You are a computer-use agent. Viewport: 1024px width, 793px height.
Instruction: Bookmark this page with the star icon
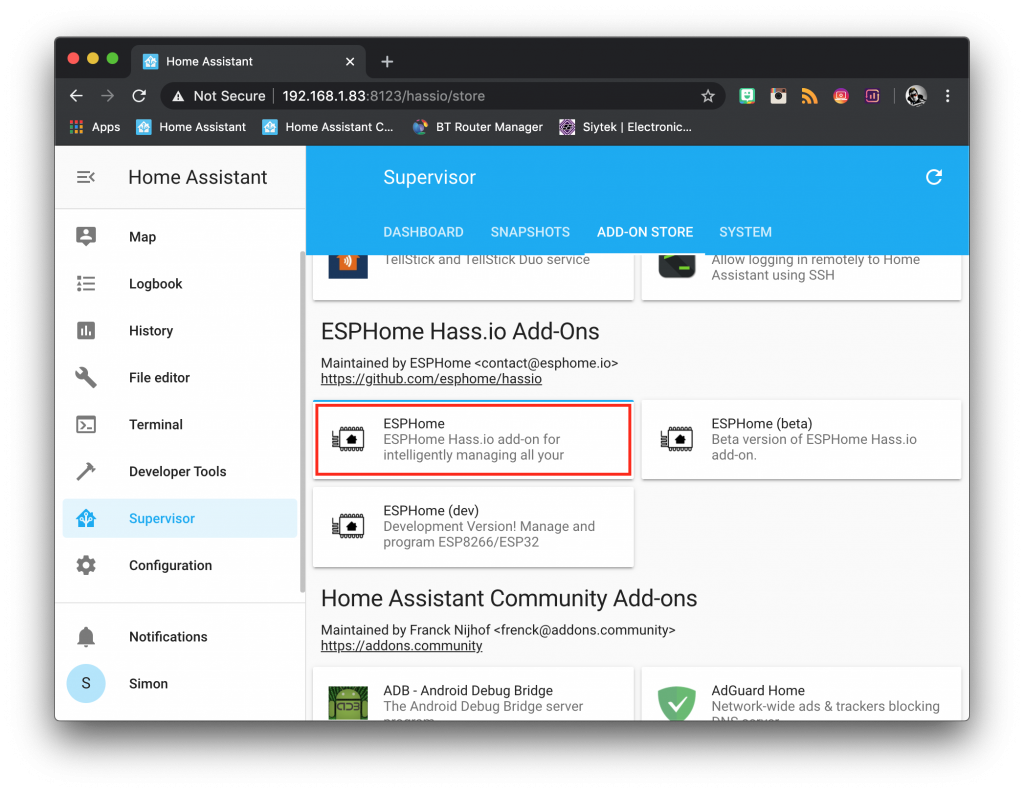pyautogui.click(x=708, y=97)
